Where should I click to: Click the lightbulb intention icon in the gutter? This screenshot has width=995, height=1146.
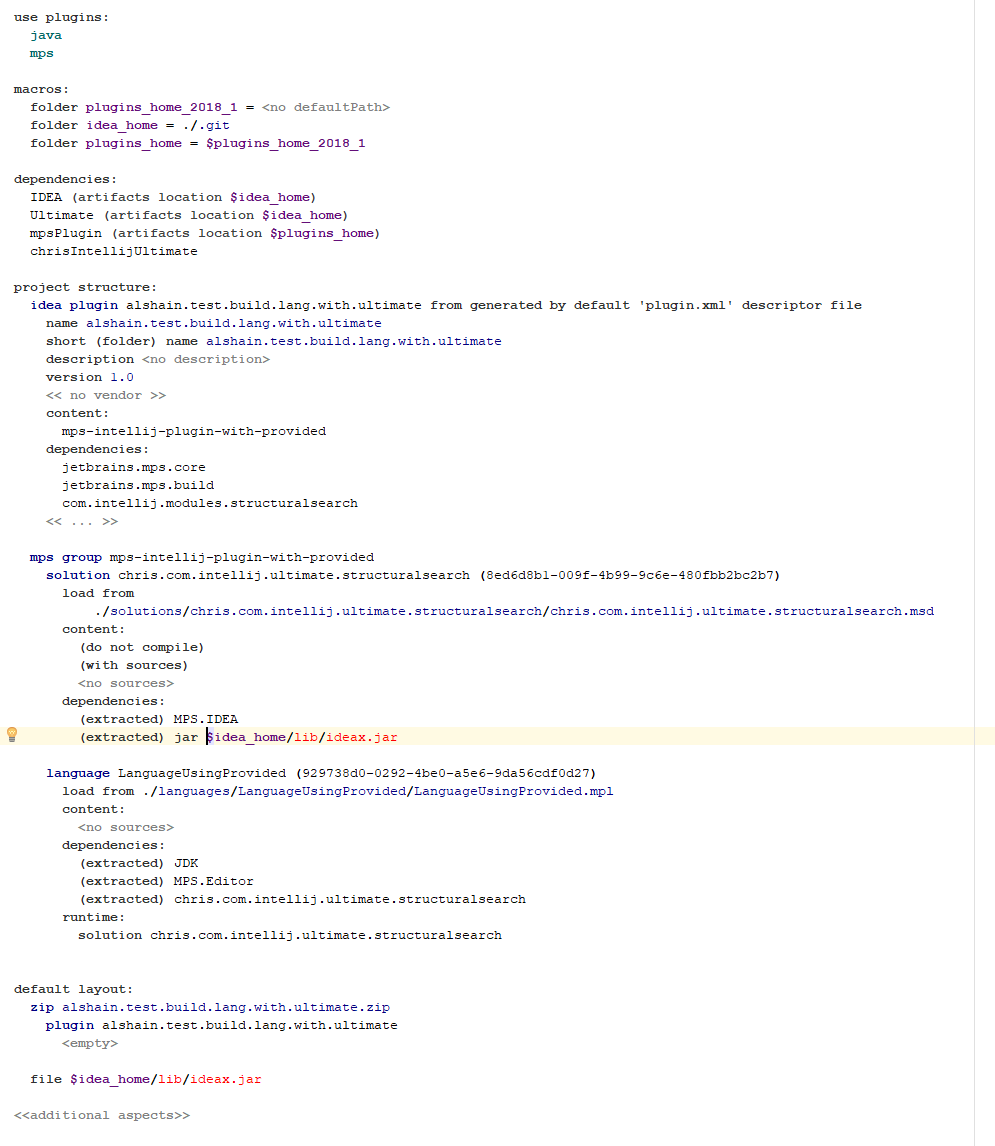coord(12,735)
